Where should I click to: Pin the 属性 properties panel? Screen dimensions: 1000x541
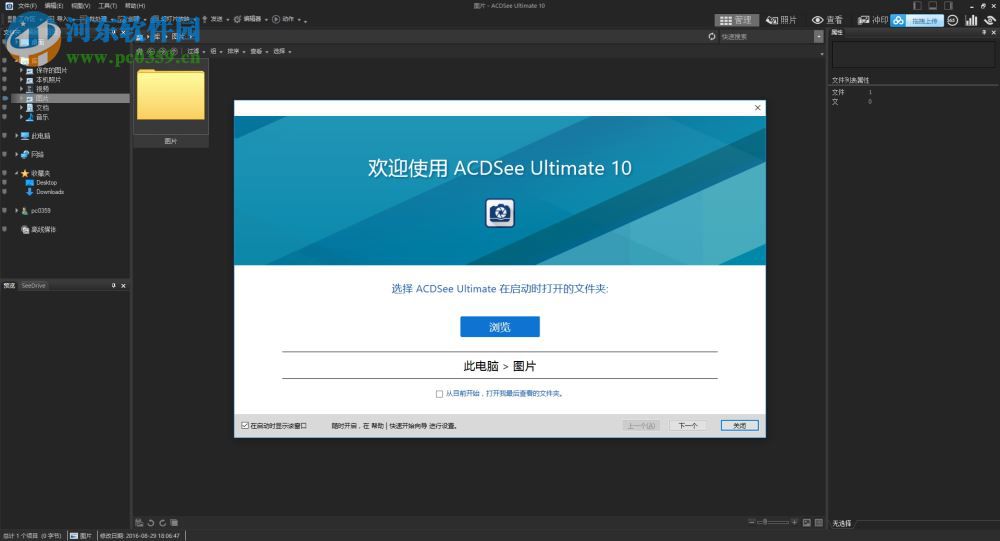(x=984, y=32)
